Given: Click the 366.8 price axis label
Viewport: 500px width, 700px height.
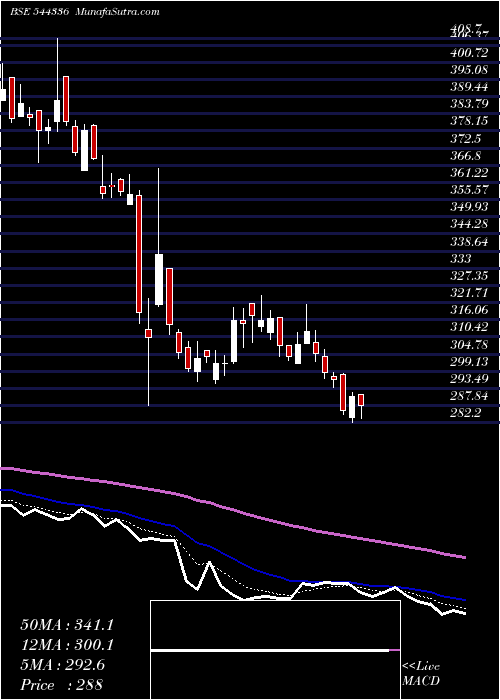Looking at the screenshot, I should [465, 156].
